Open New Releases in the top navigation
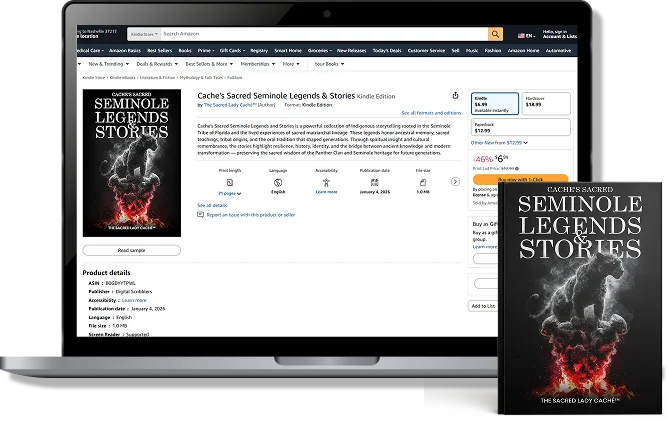Viewport: 668px width, 421px height. click(x=351, y=51)
